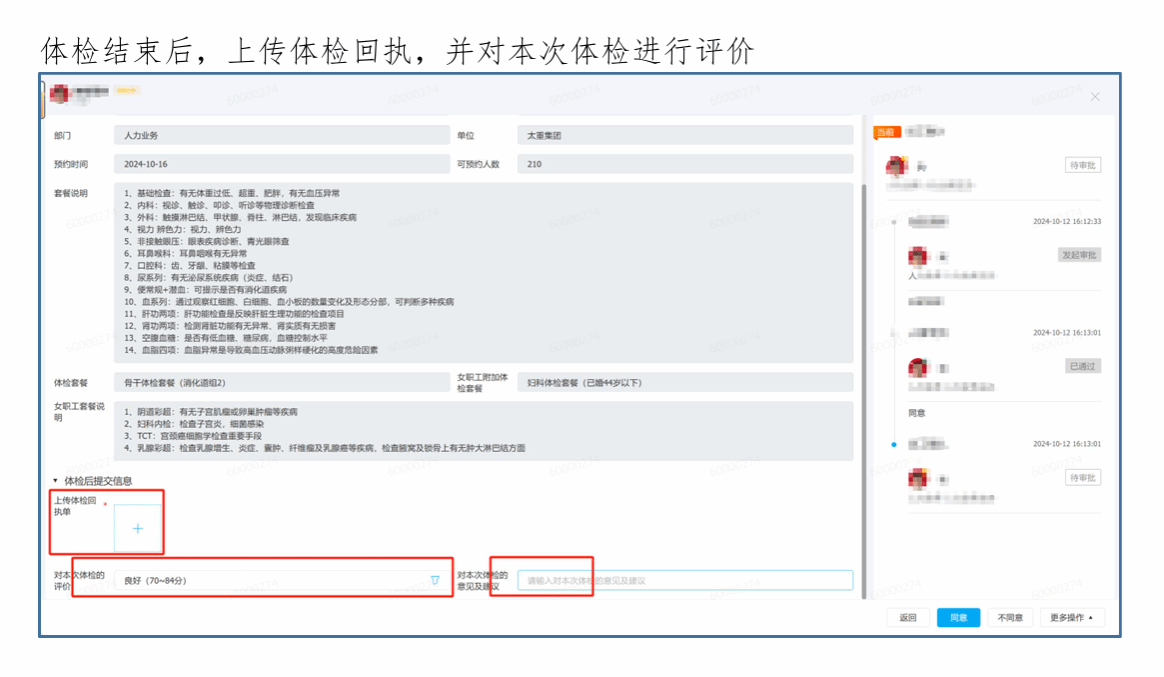Click the form's vertical scrollbar

tap(862, 300)
